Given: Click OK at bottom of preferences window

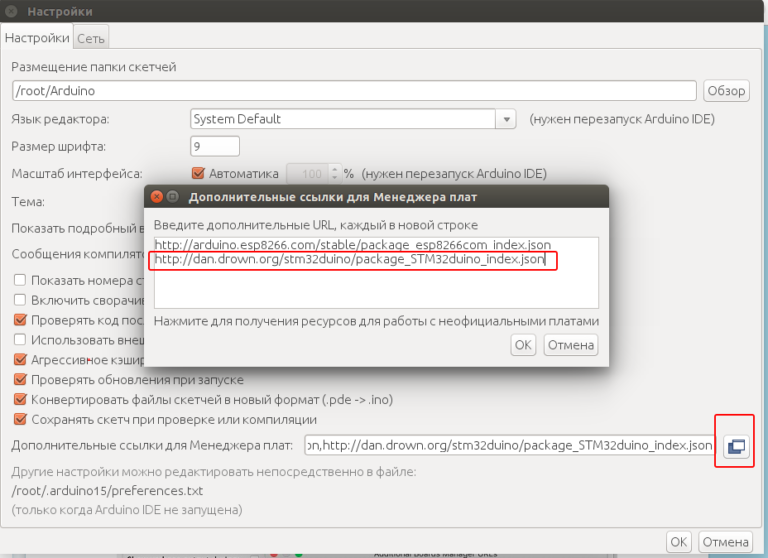Looking at the screenshot, I should [x=679, y=542].
